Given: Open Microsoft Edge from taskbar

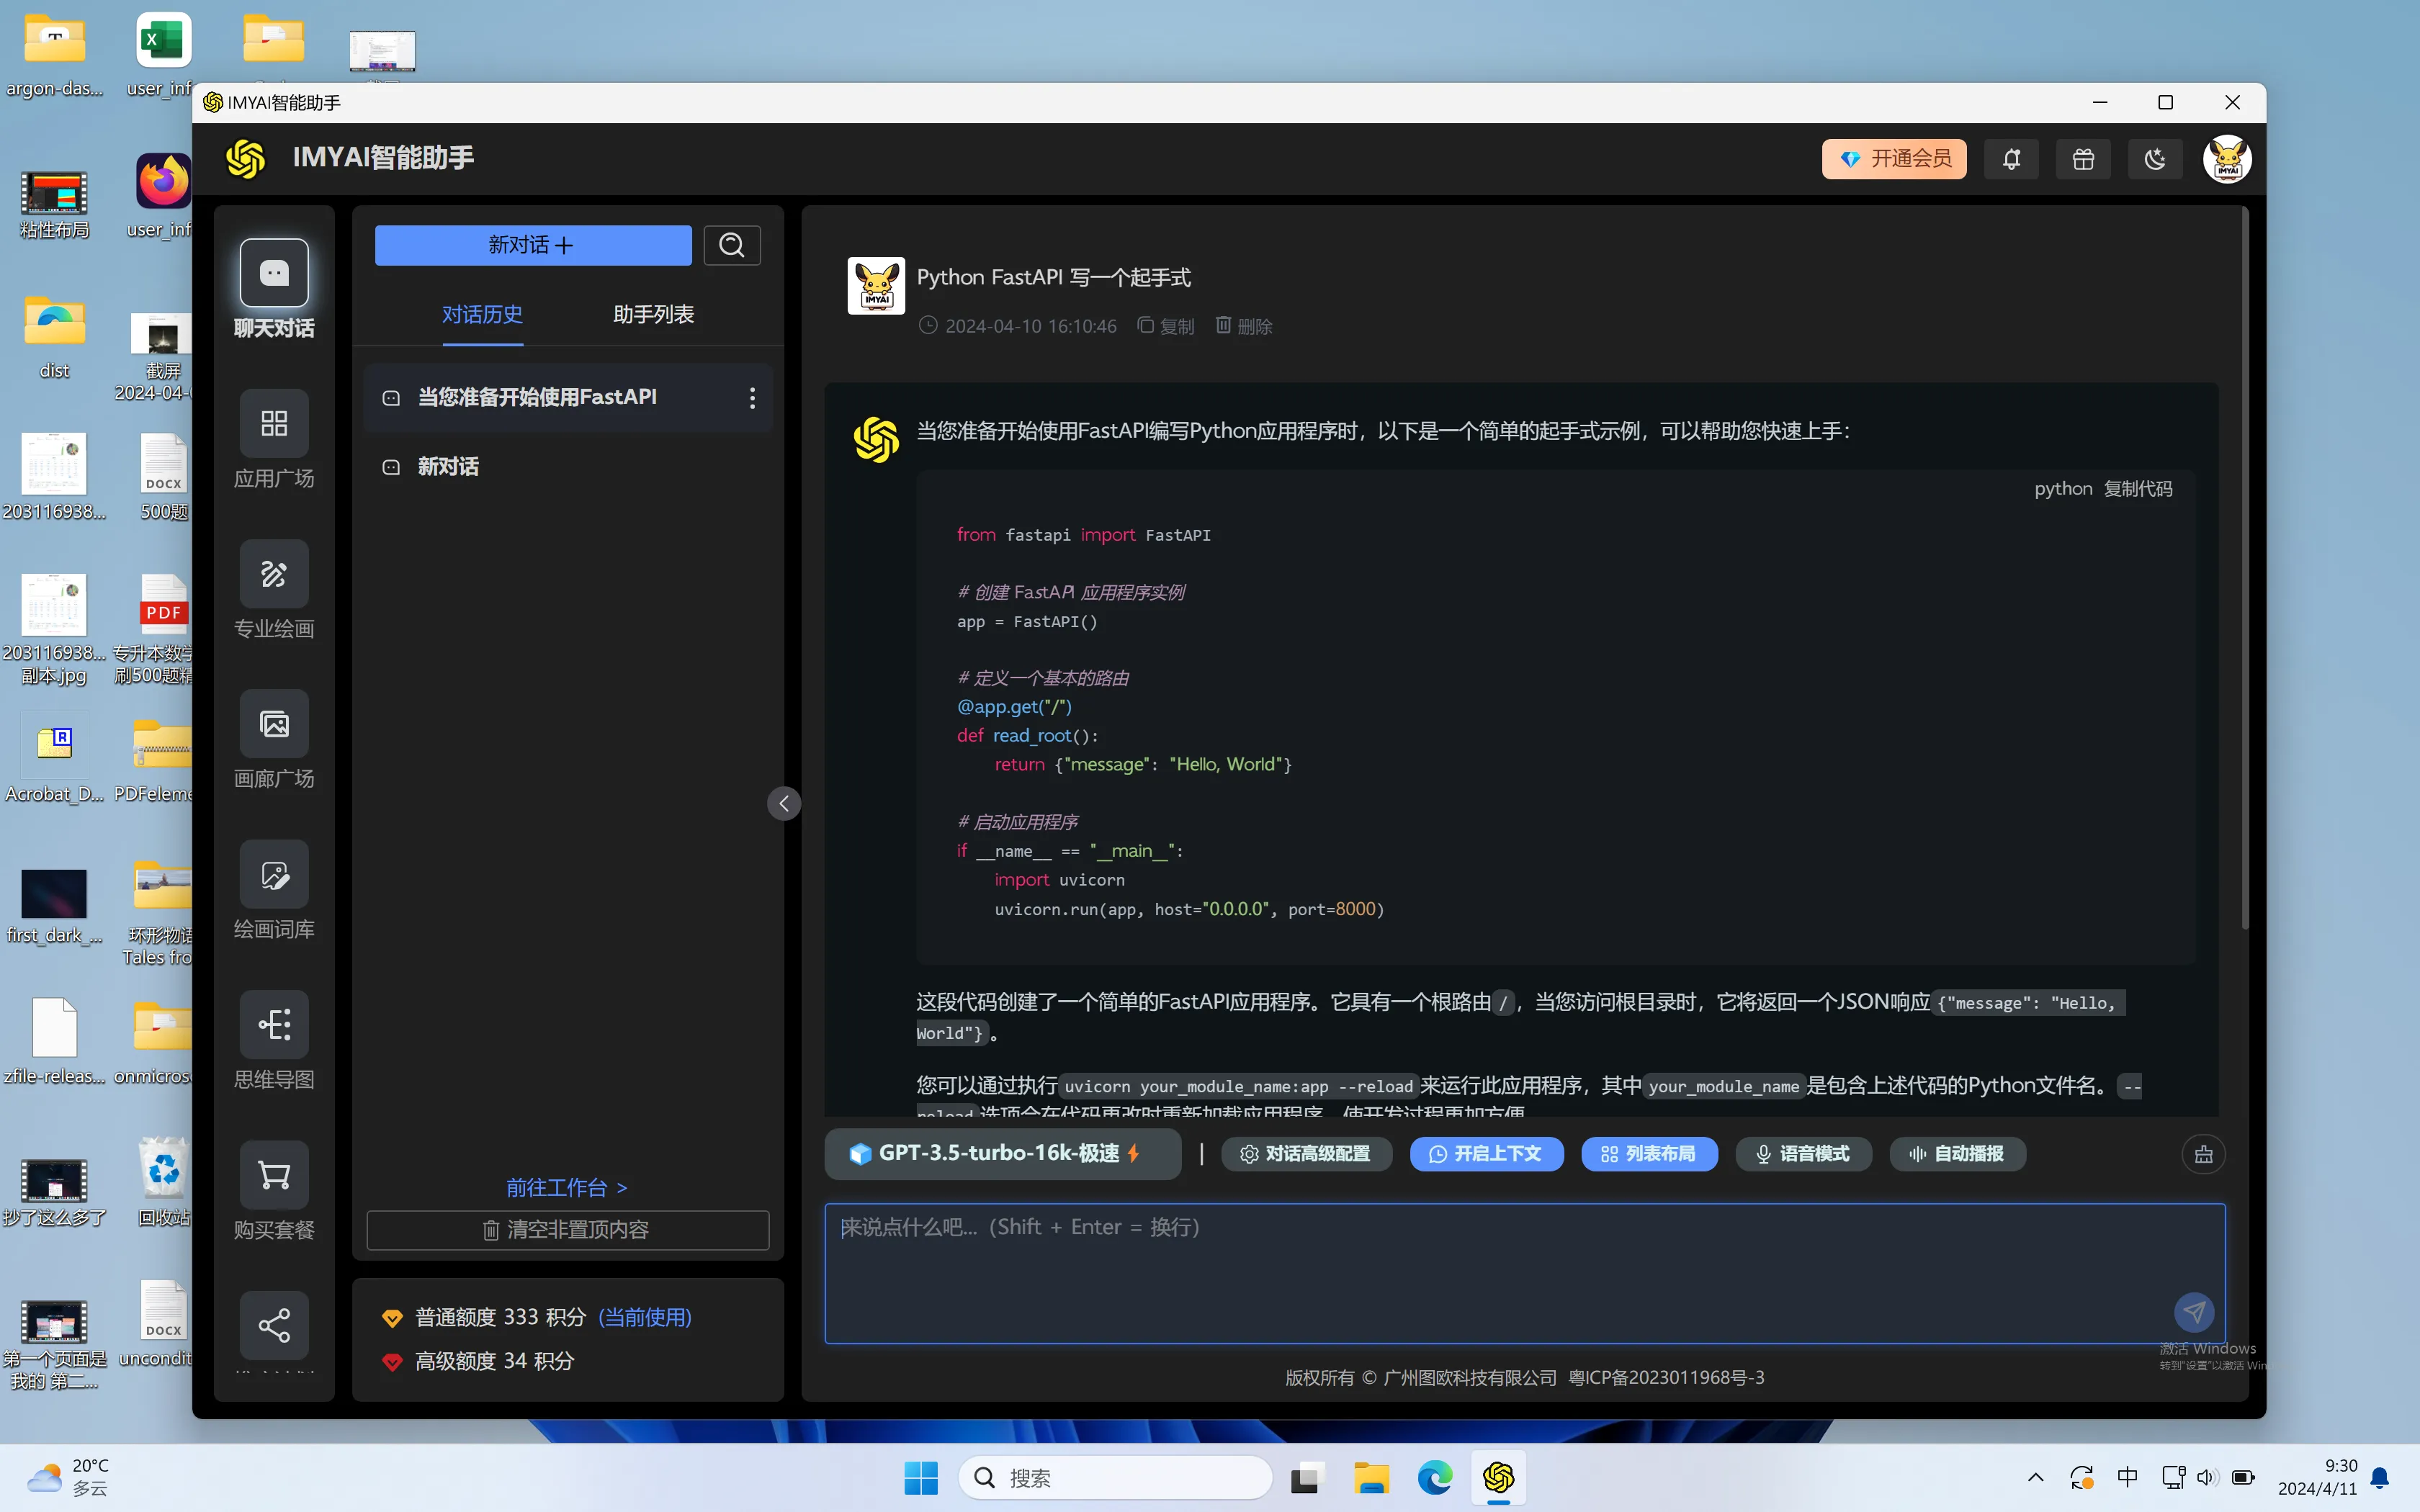Looking at the screenshot, I should pyautogui.click(x=1435, y=1478).
